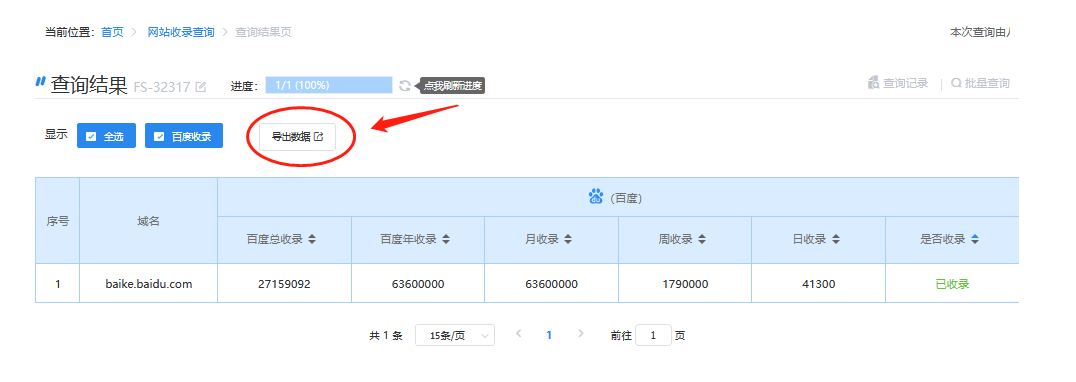Screen dimensions: 1076x382
Task: Click the 1790000 weekly index value
Action: click(x=685, y=284)
